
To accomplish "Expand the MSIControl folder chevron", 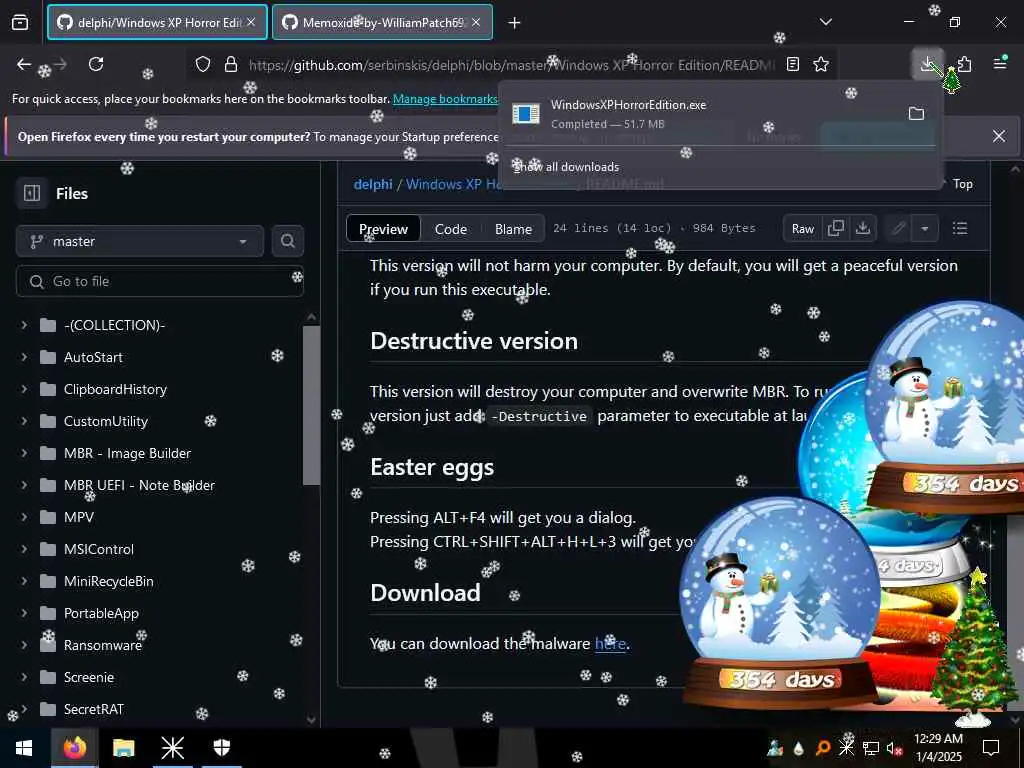I will coord(24,549).
